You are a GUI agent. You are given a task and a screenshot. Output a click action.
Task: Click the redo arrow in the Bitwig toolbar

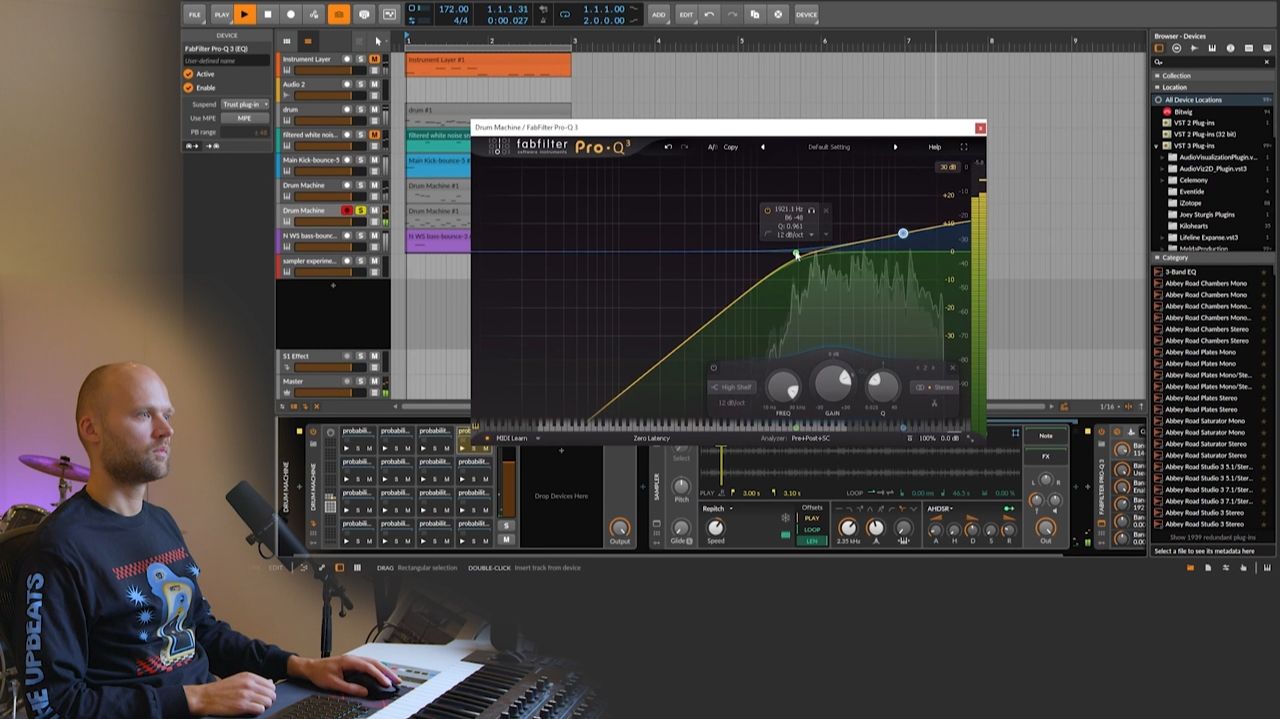(732, 14)
